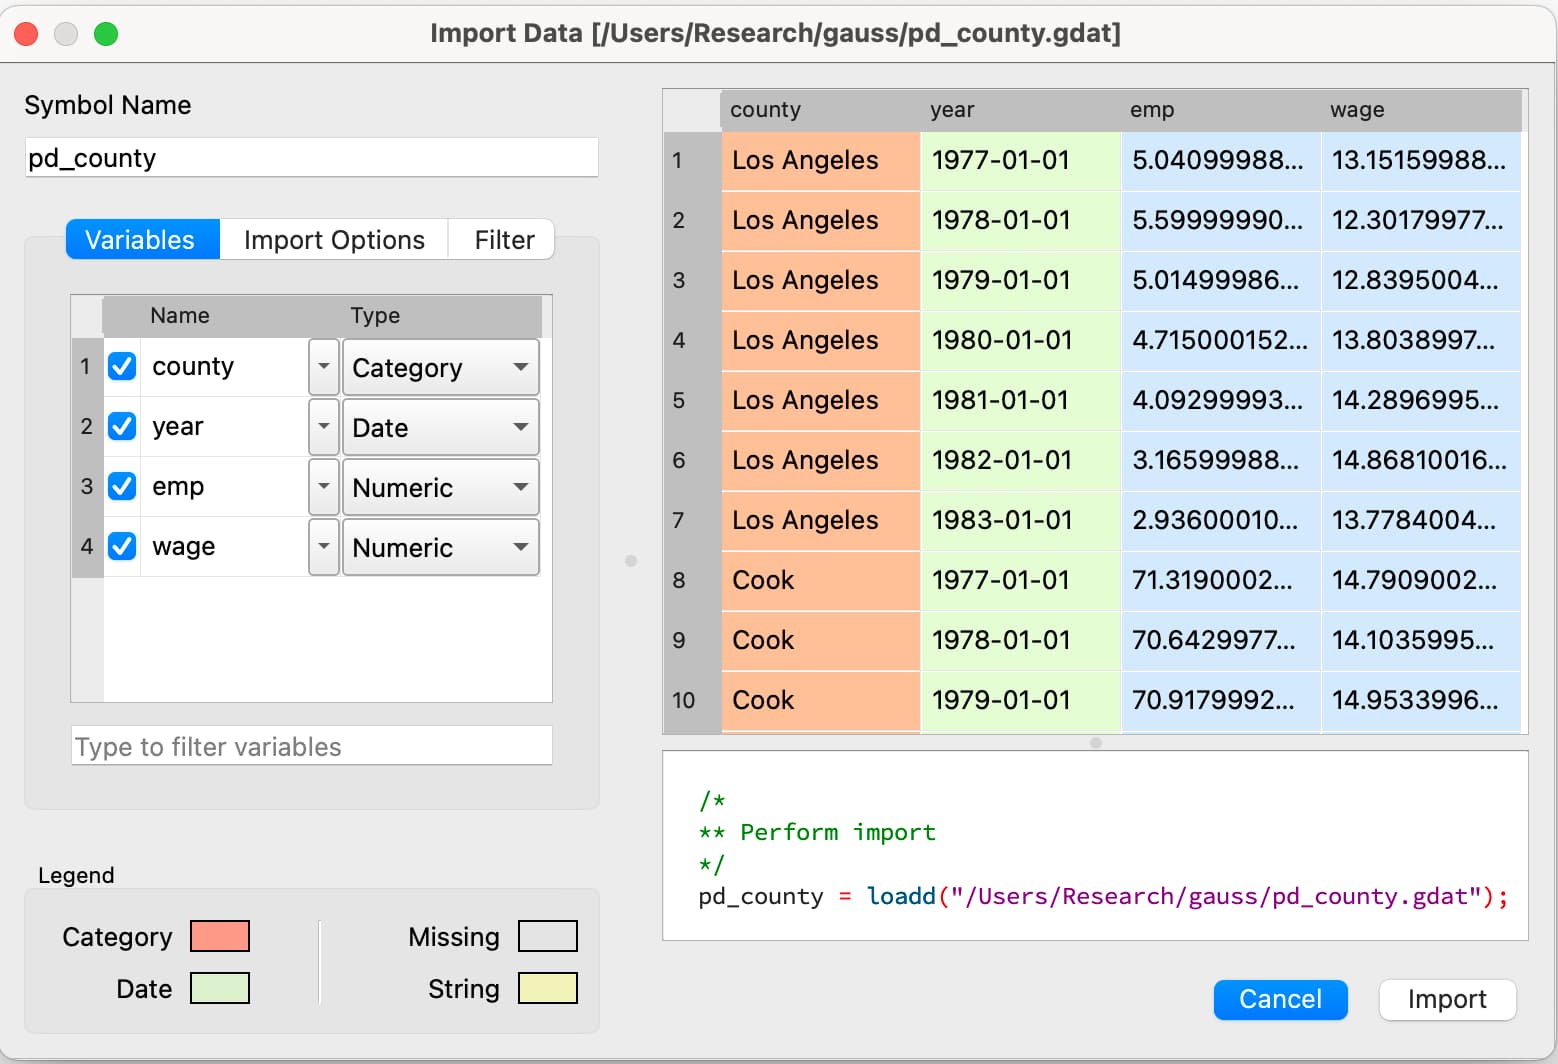The image size is (1558, 1064).
Task: Open the Date type dropdown for year
Action: pyautogui.click(x=440, y=427)
